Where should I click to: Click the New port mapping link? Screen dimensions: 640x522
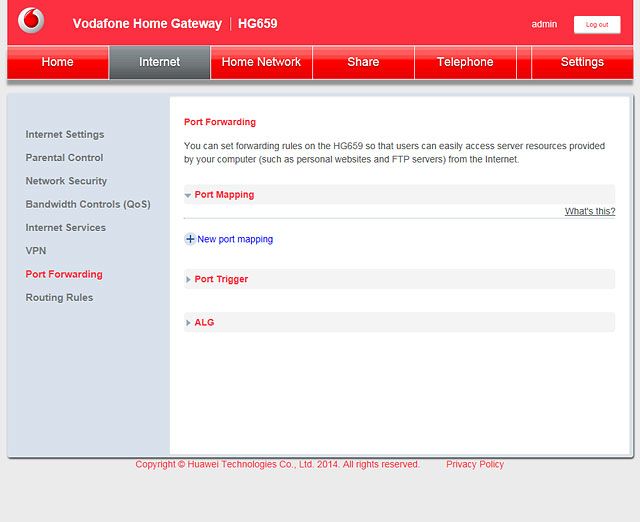tap(235, 239)
